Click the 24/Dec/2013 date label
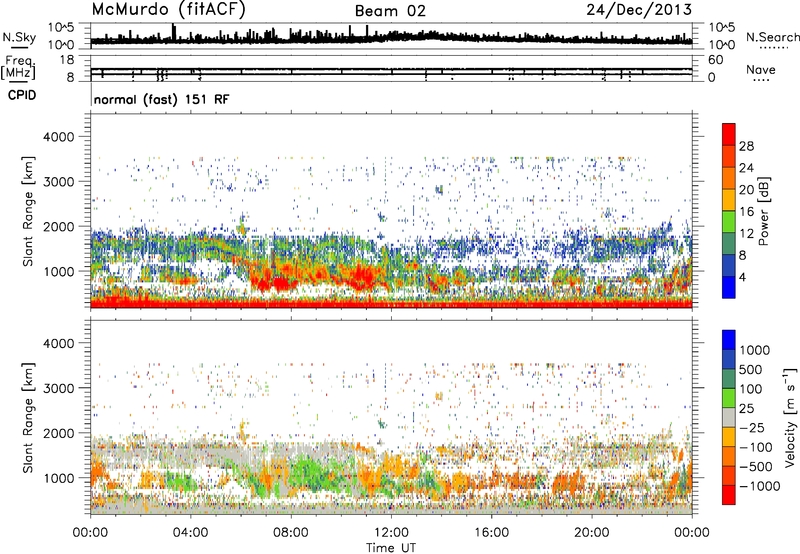The height and width of the screenshot is (554, 800). coord(639,10)
